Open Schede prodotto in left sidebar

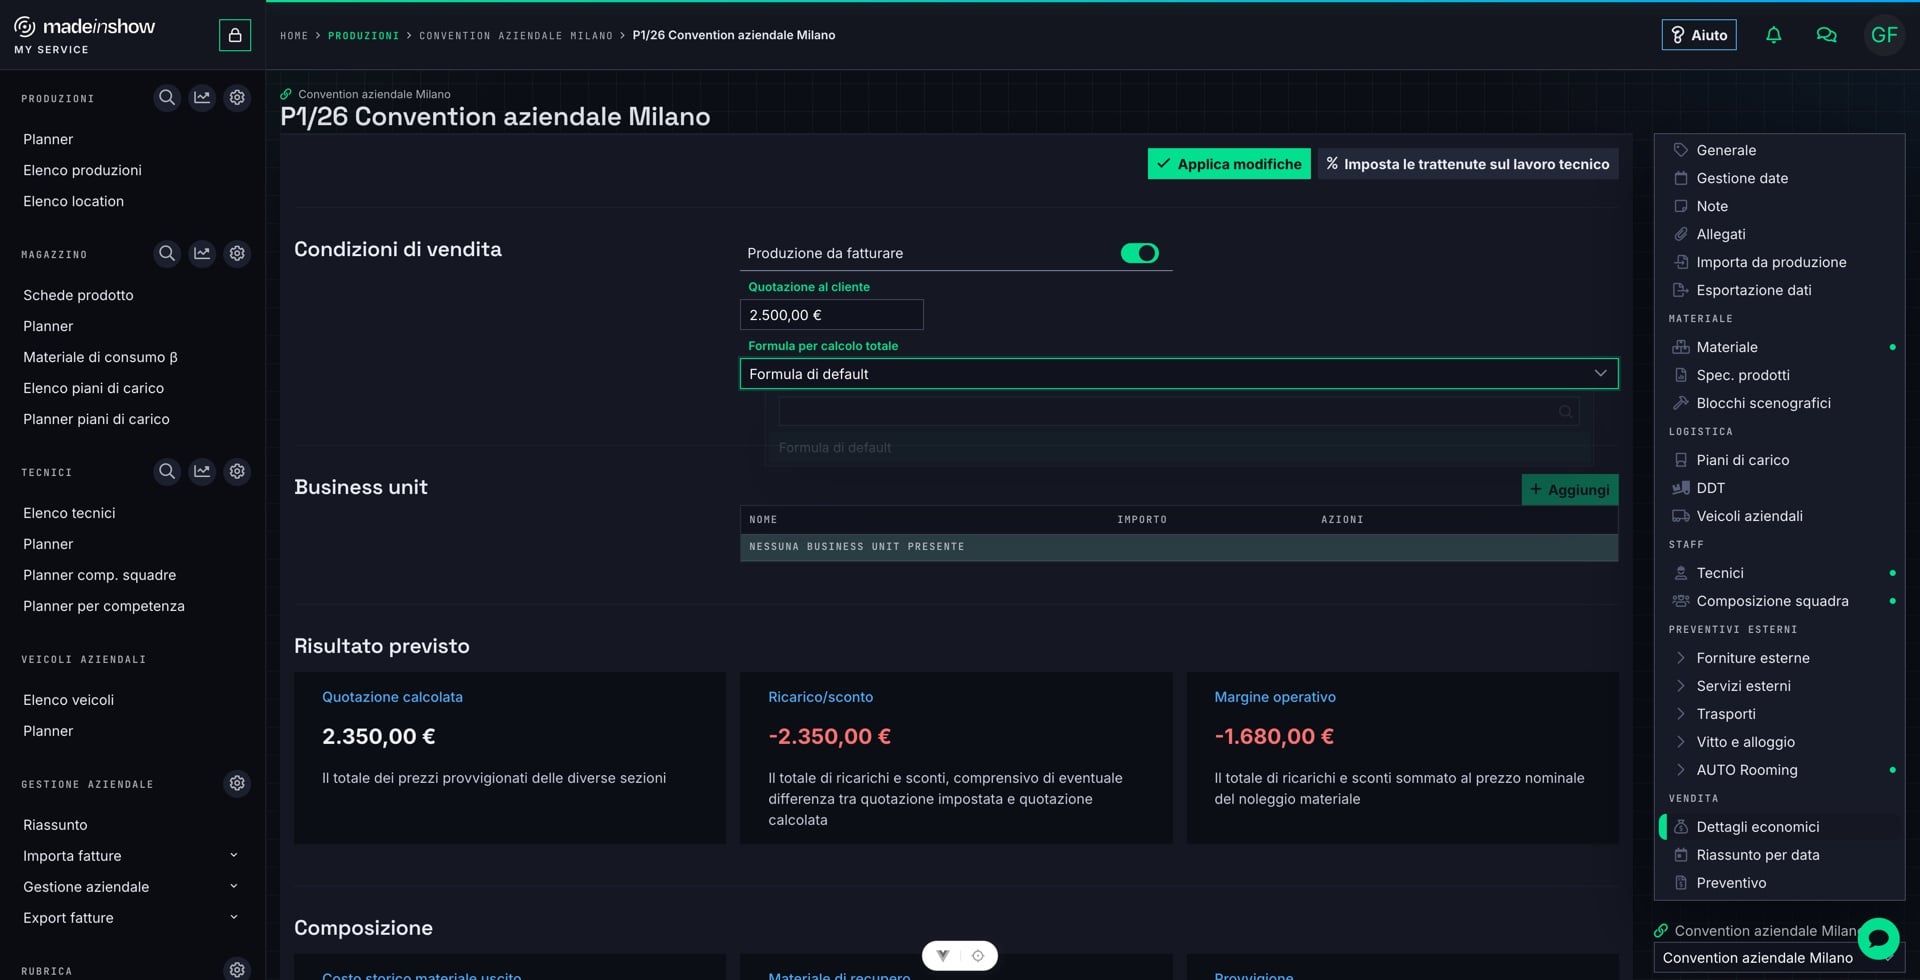(78, 295)
